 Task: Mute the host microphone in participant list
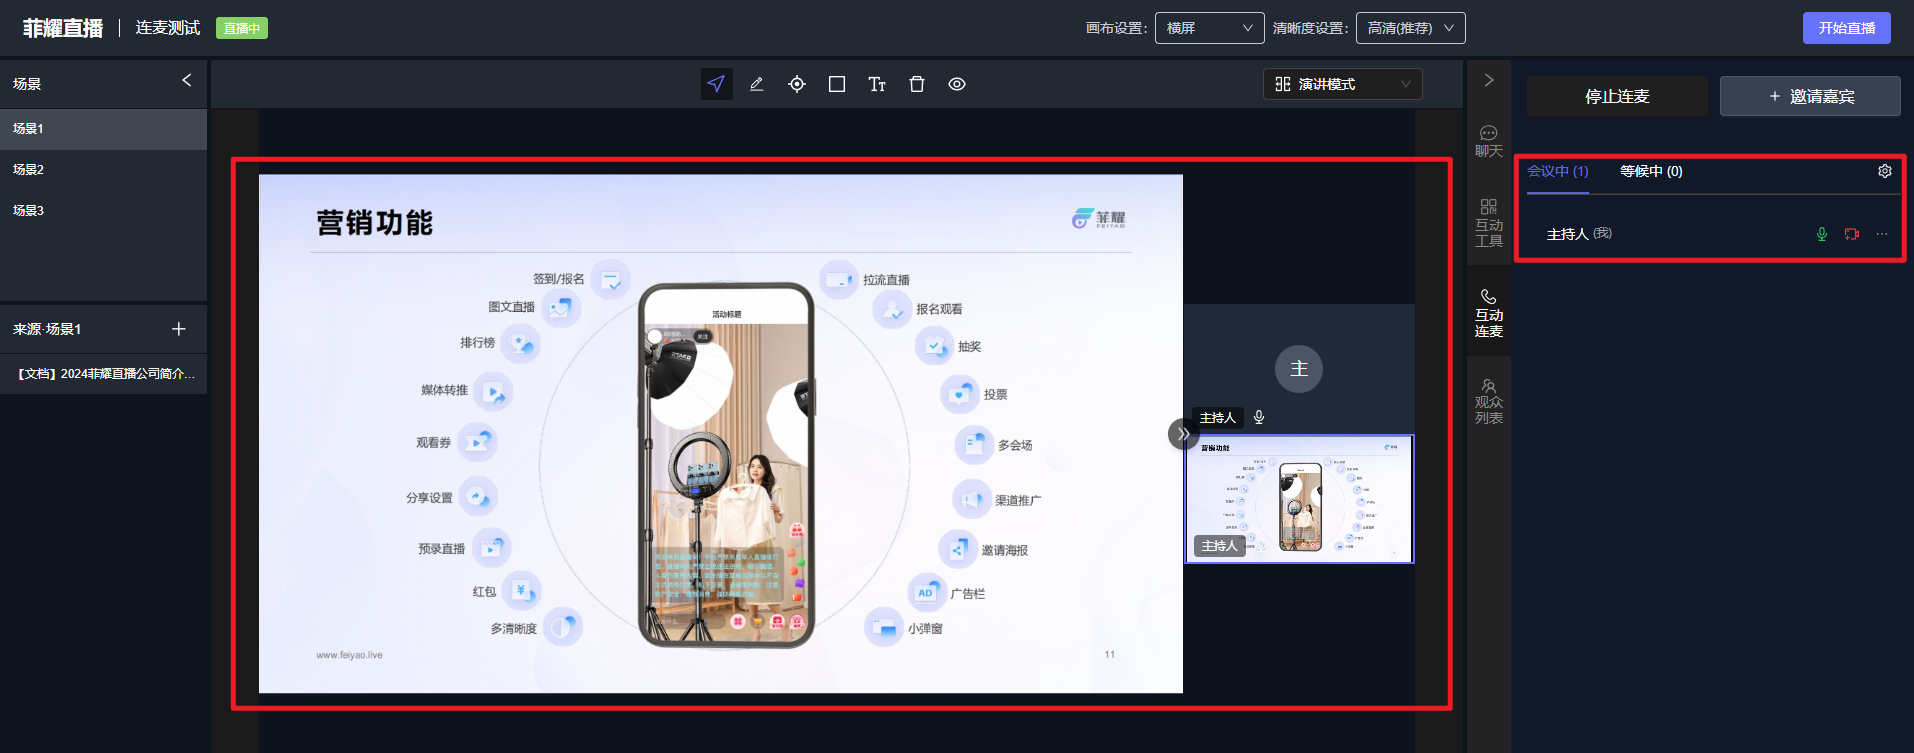pos(1822,234)
